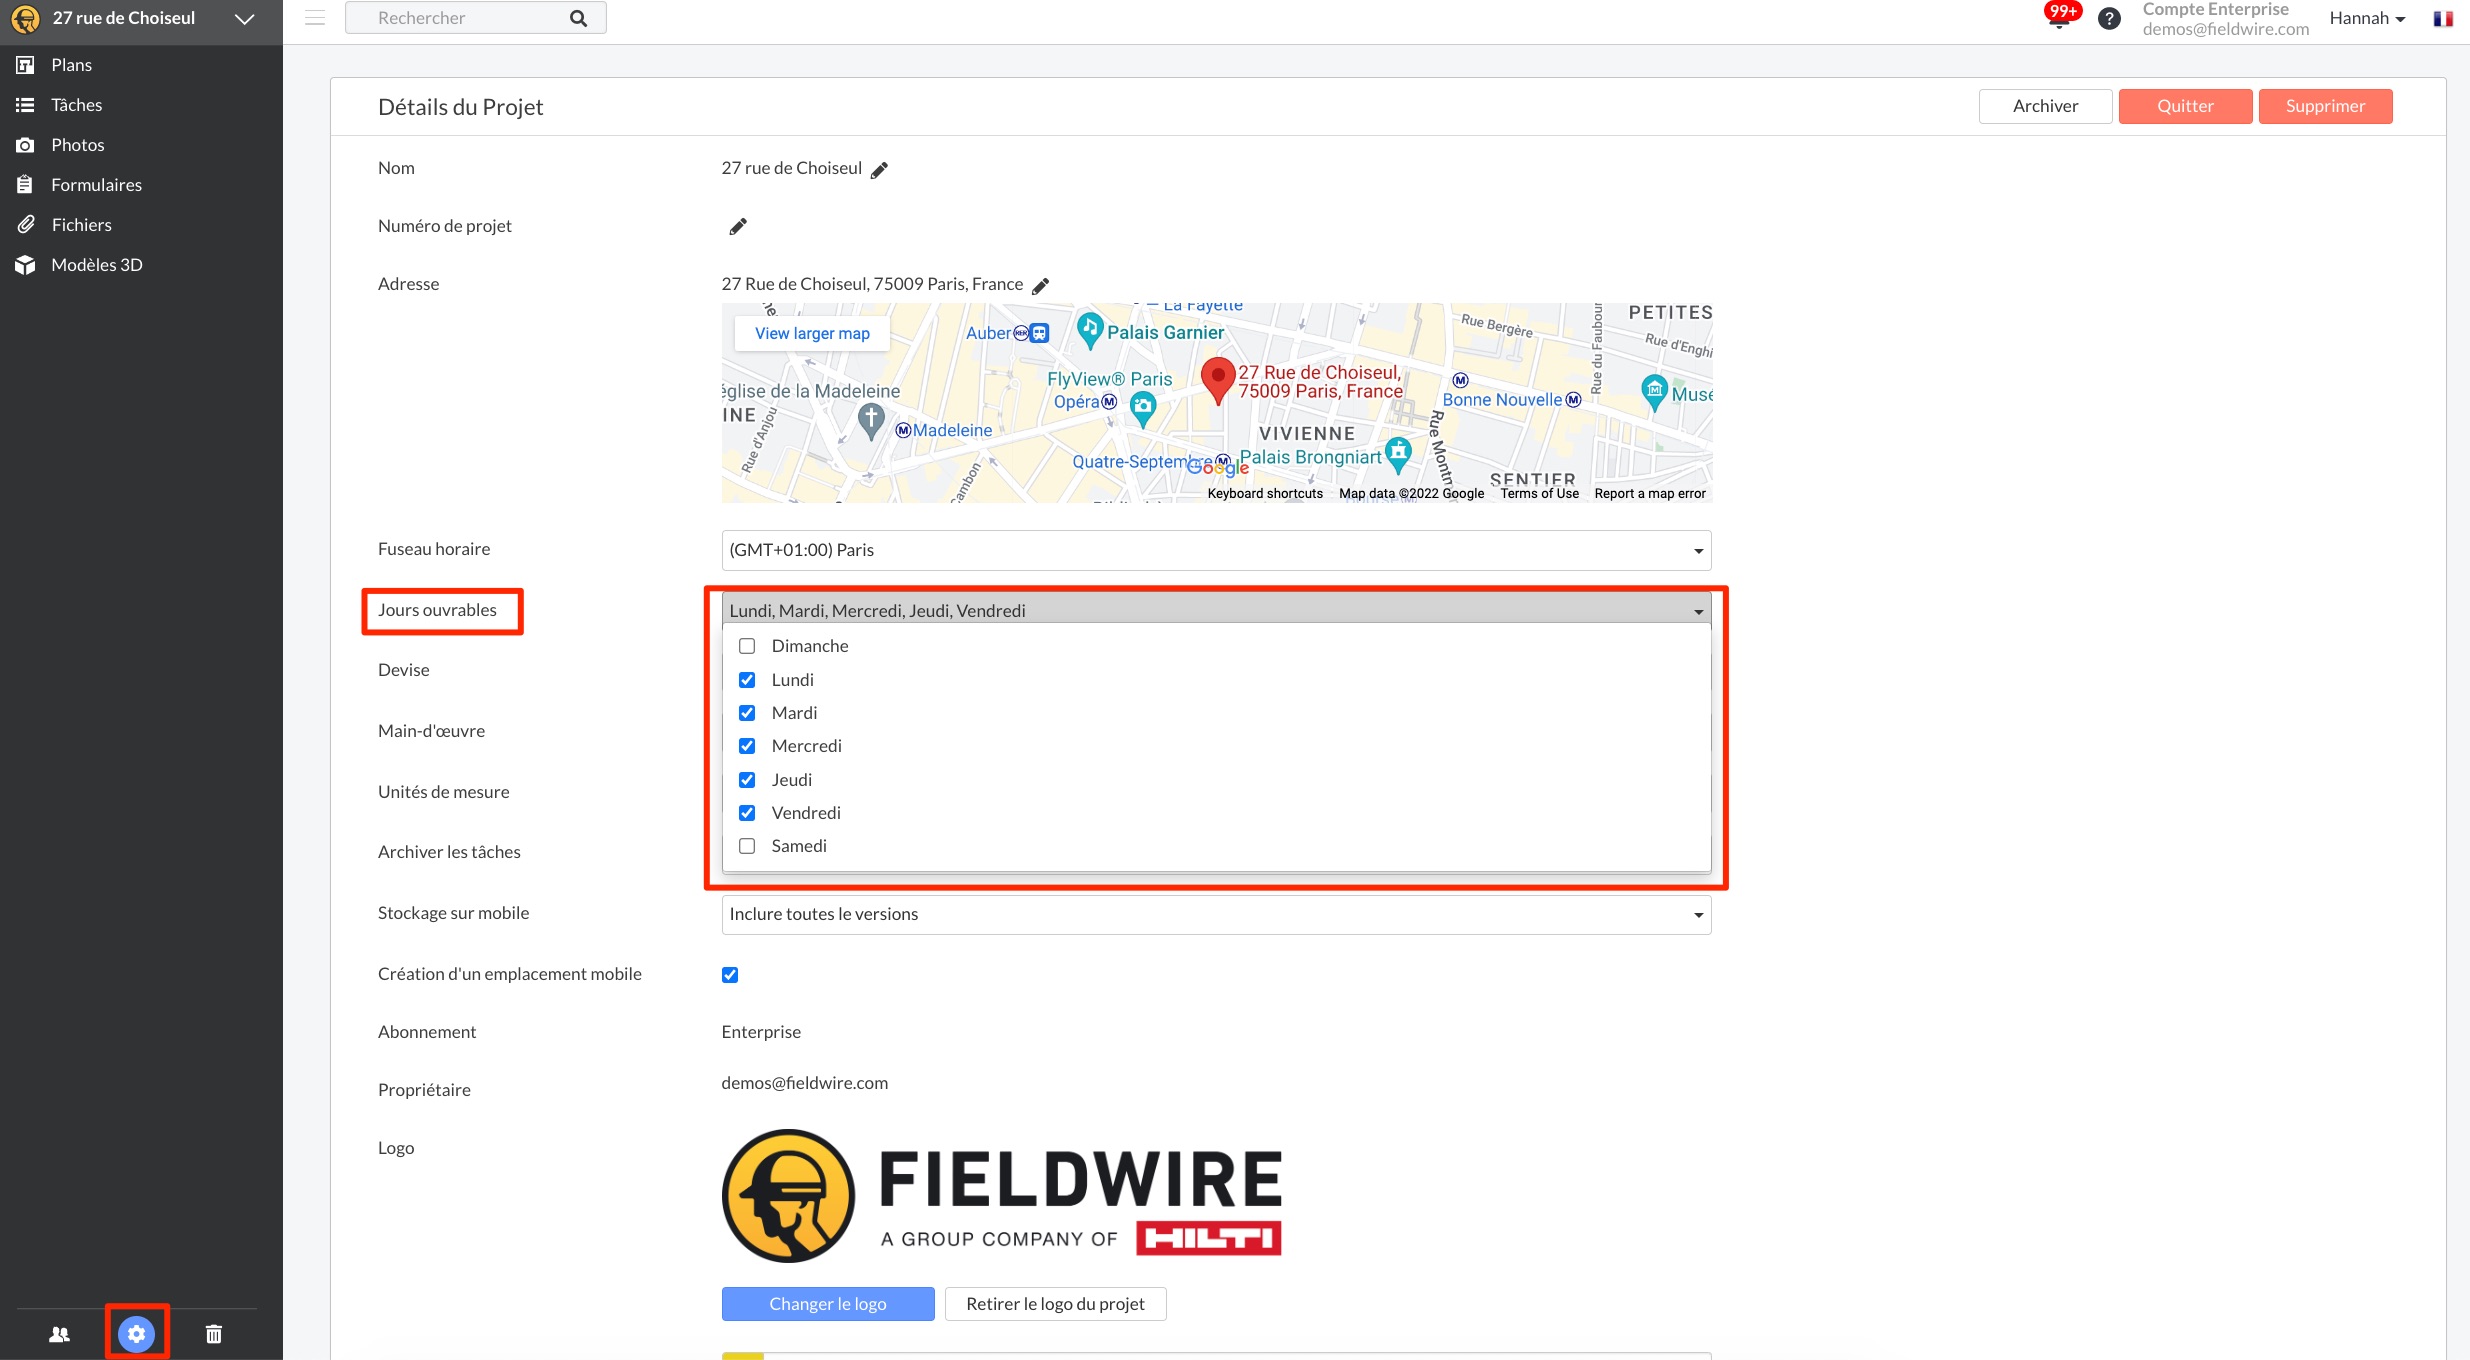Viewport: 2470px width, 1360px height.
Task: Open project settings gear icon
Action: (137, 1333)
